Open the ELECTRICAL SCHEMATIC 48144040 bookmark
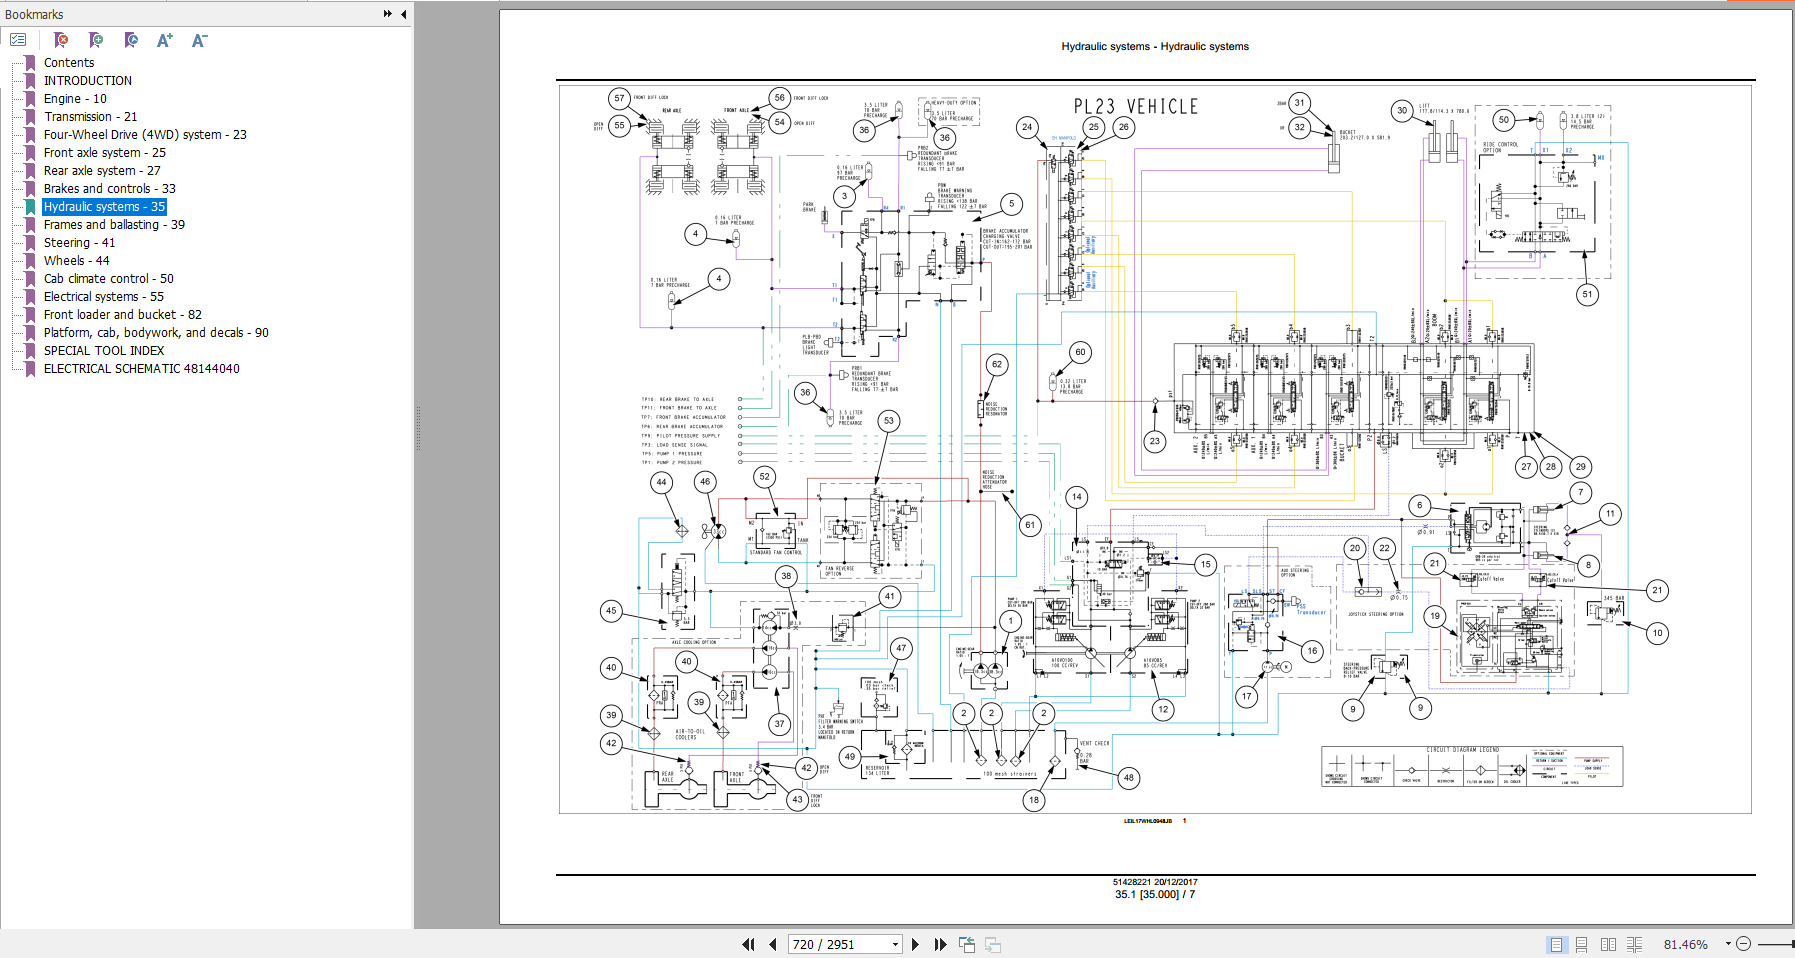 (x=142, y=368)
